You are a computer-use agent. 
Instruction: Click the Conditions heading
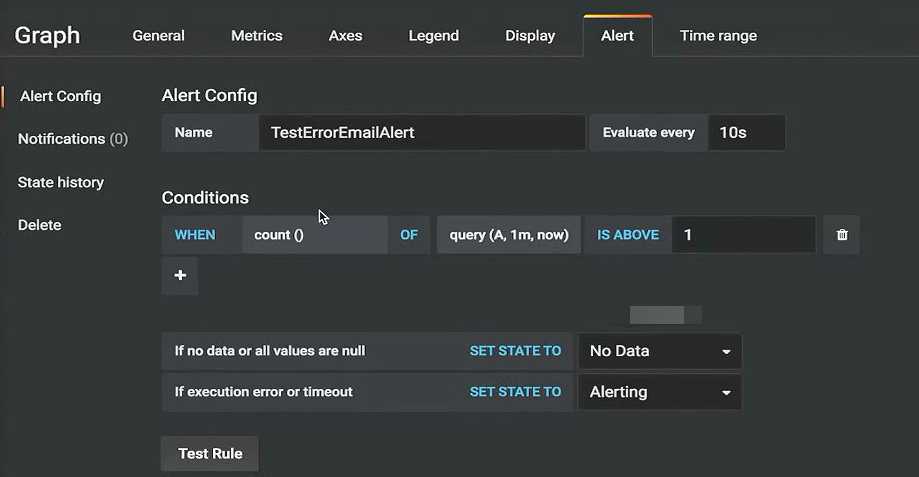205,198
